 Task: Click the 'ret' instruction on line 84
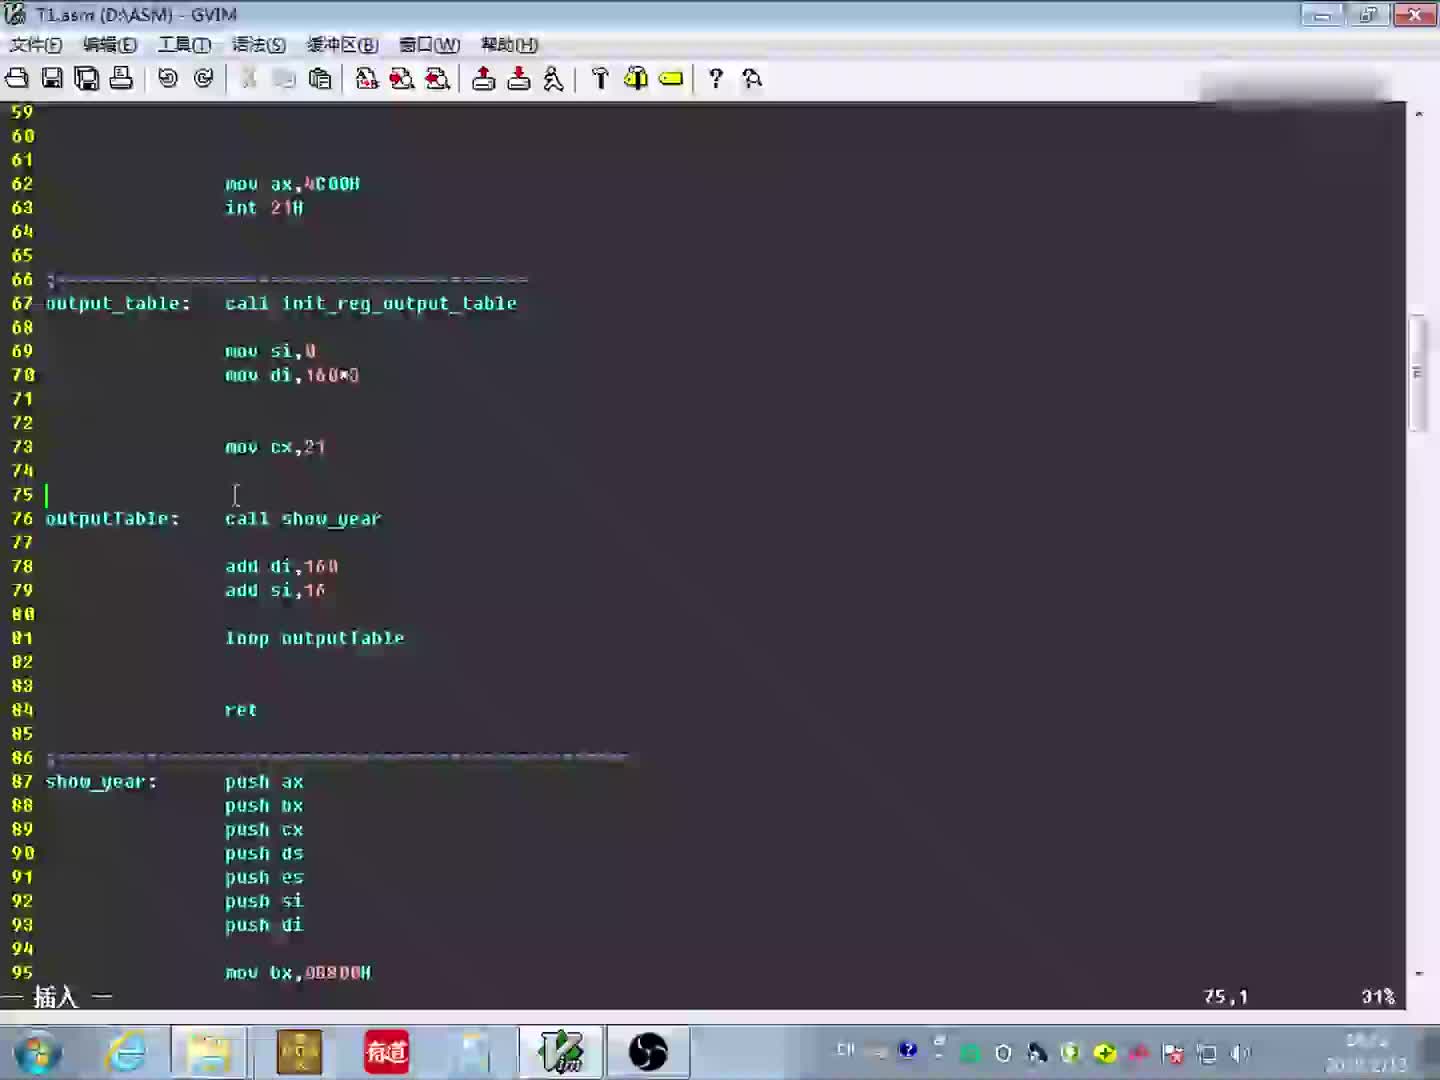point(241,710)
